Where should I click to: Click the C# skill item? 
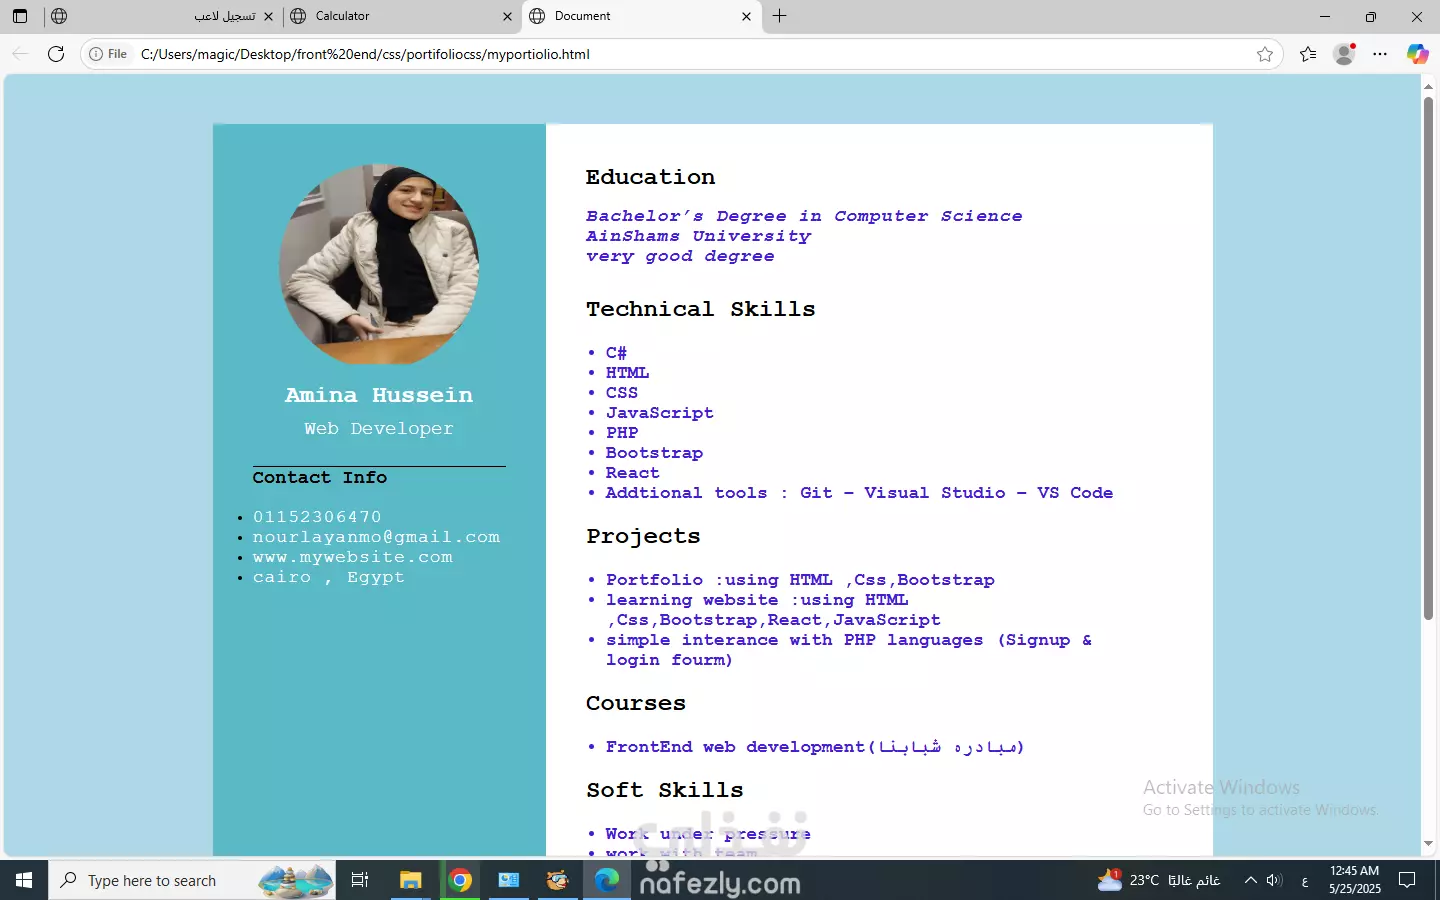coord(616,352)
